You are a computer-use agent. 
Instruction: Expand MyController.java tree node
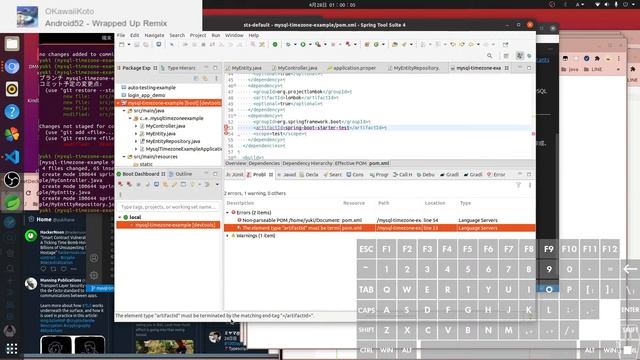click(x=136, y=126)
